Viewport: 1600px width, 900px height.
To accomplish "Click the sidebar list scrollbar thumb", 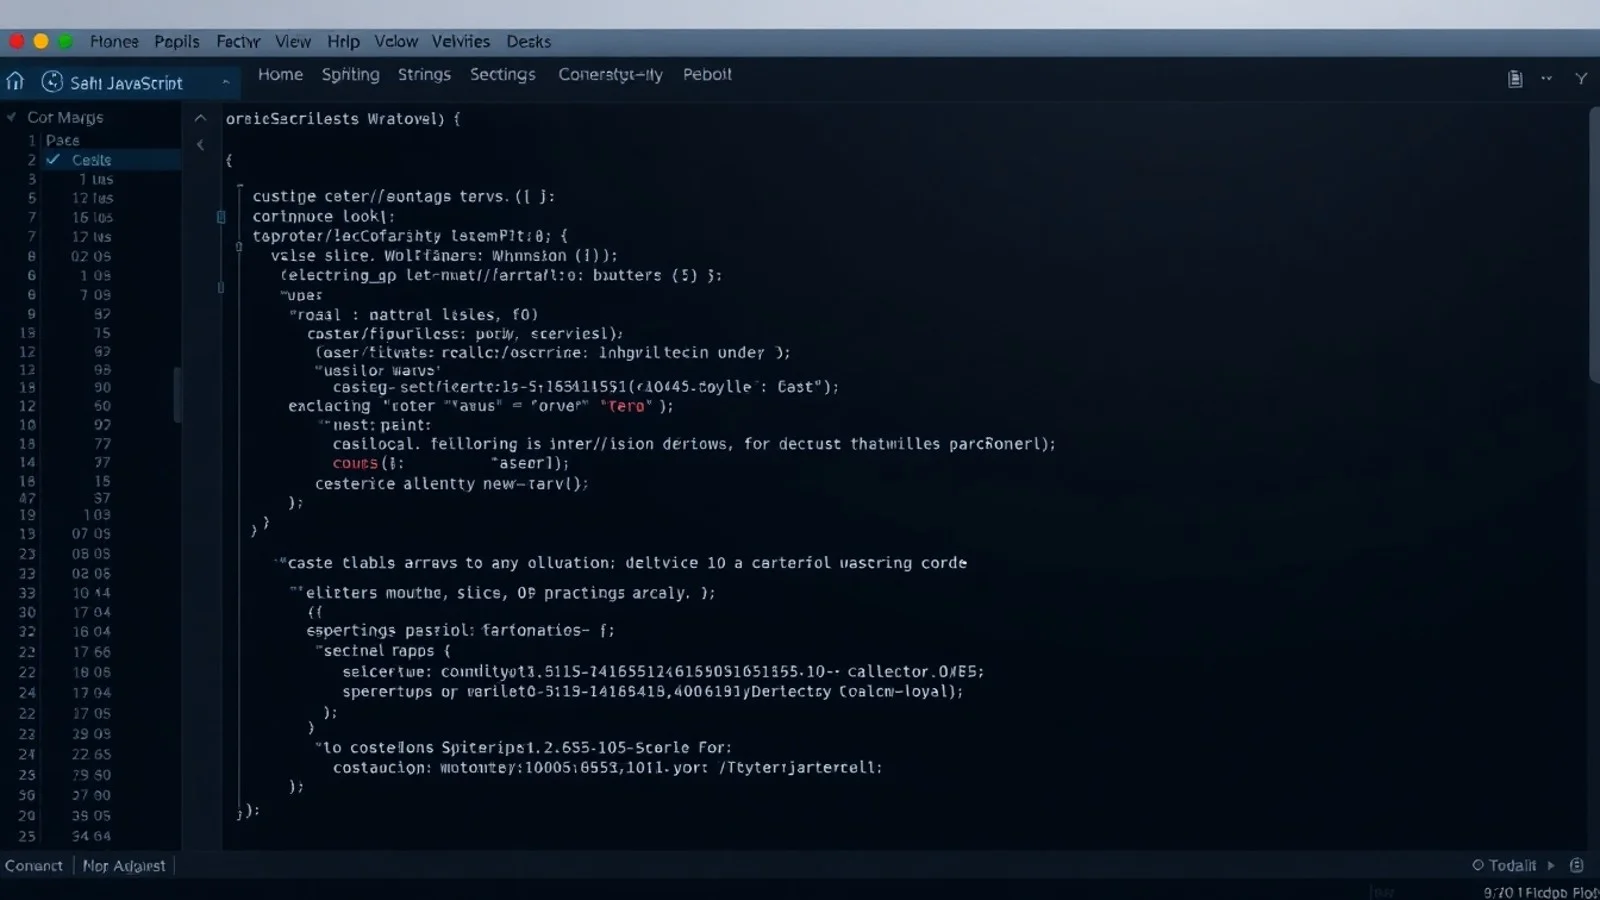I will point(178,395).
